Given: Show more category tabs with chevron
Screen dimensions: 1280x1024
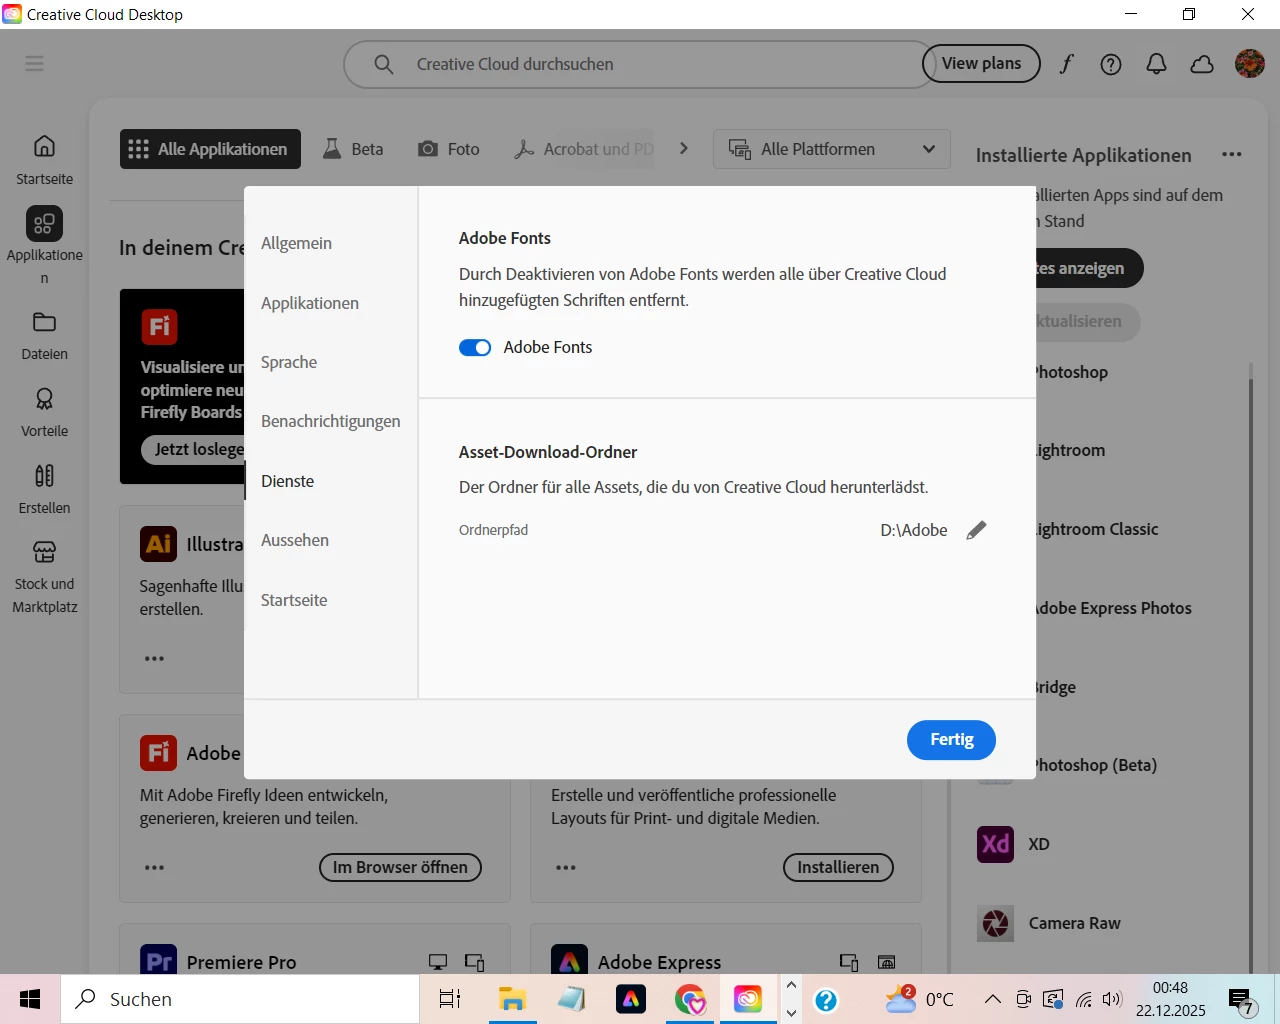Looking at the screenshot, I should point(684,148).
